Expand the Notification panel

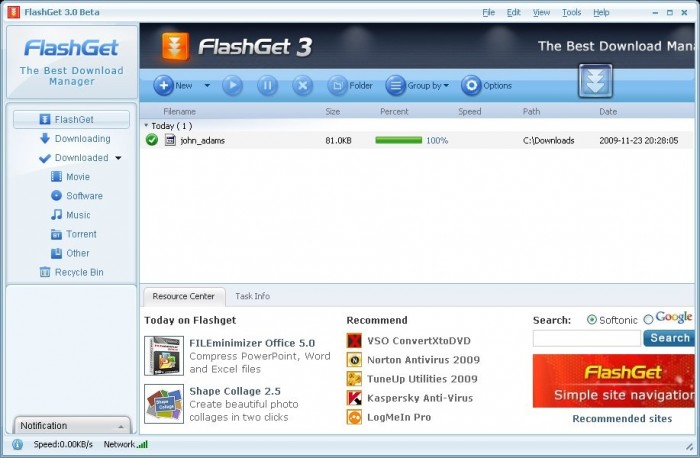(73, 425)
